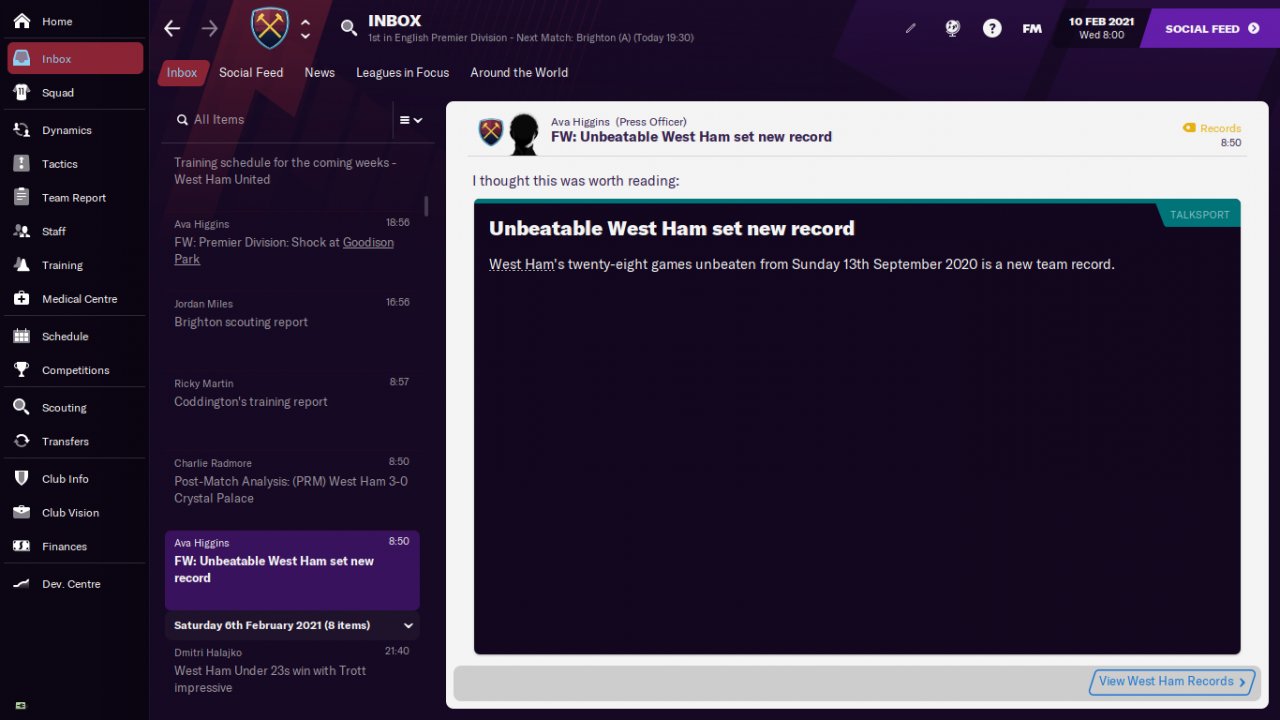This screenshot has width=1280, height=720.
Task: Open the Squad shirt icon
Action: 21,92
